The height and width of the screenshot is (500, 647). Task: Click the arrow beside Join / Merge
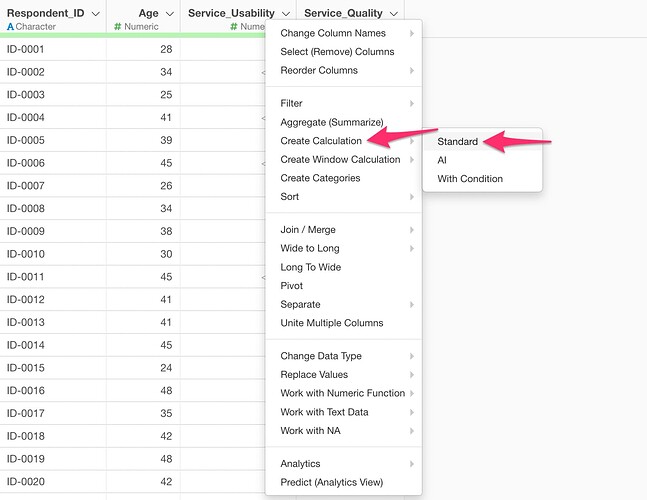412,229
